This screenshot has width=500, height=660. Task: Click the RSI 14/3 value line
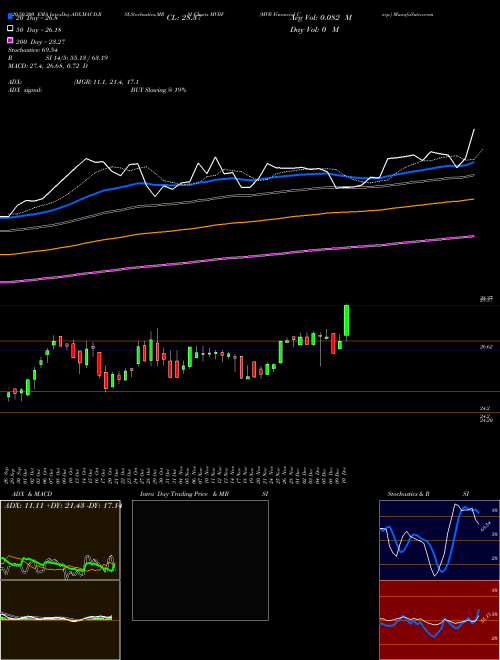pos(58,58)
